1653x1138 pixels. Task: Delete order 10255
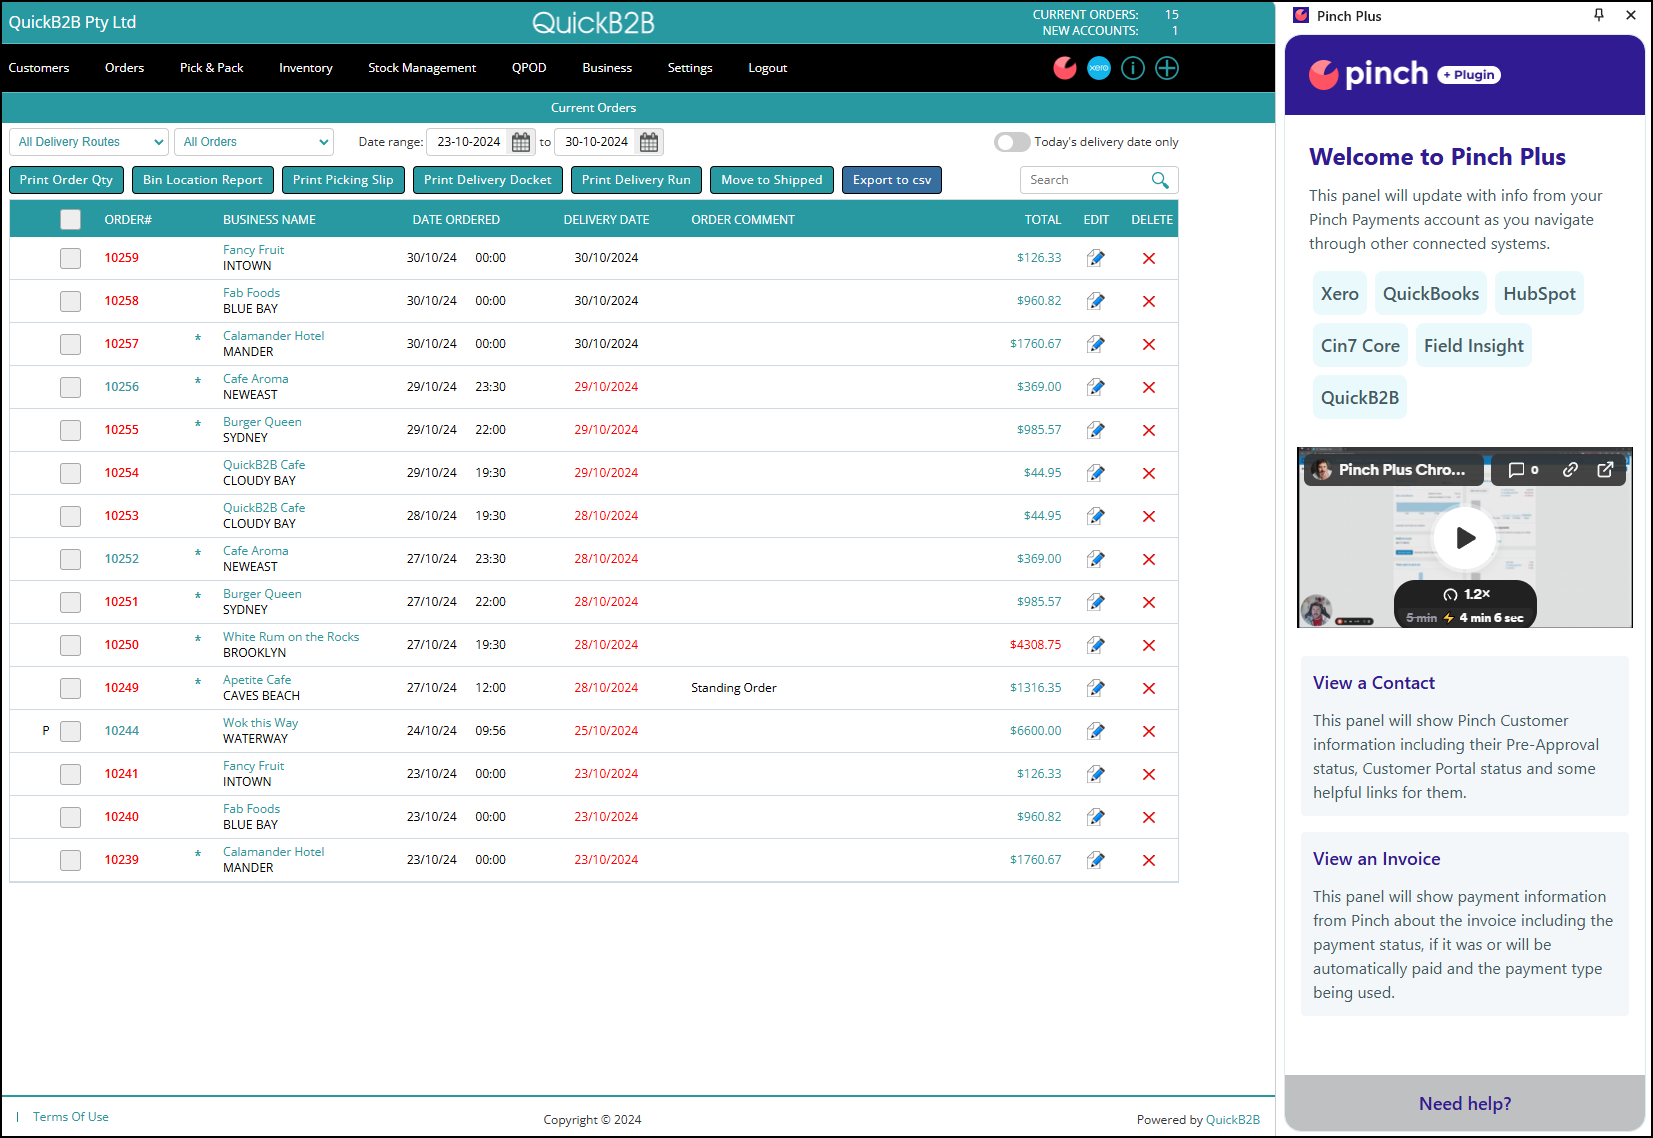click(x=1149, y=430)
